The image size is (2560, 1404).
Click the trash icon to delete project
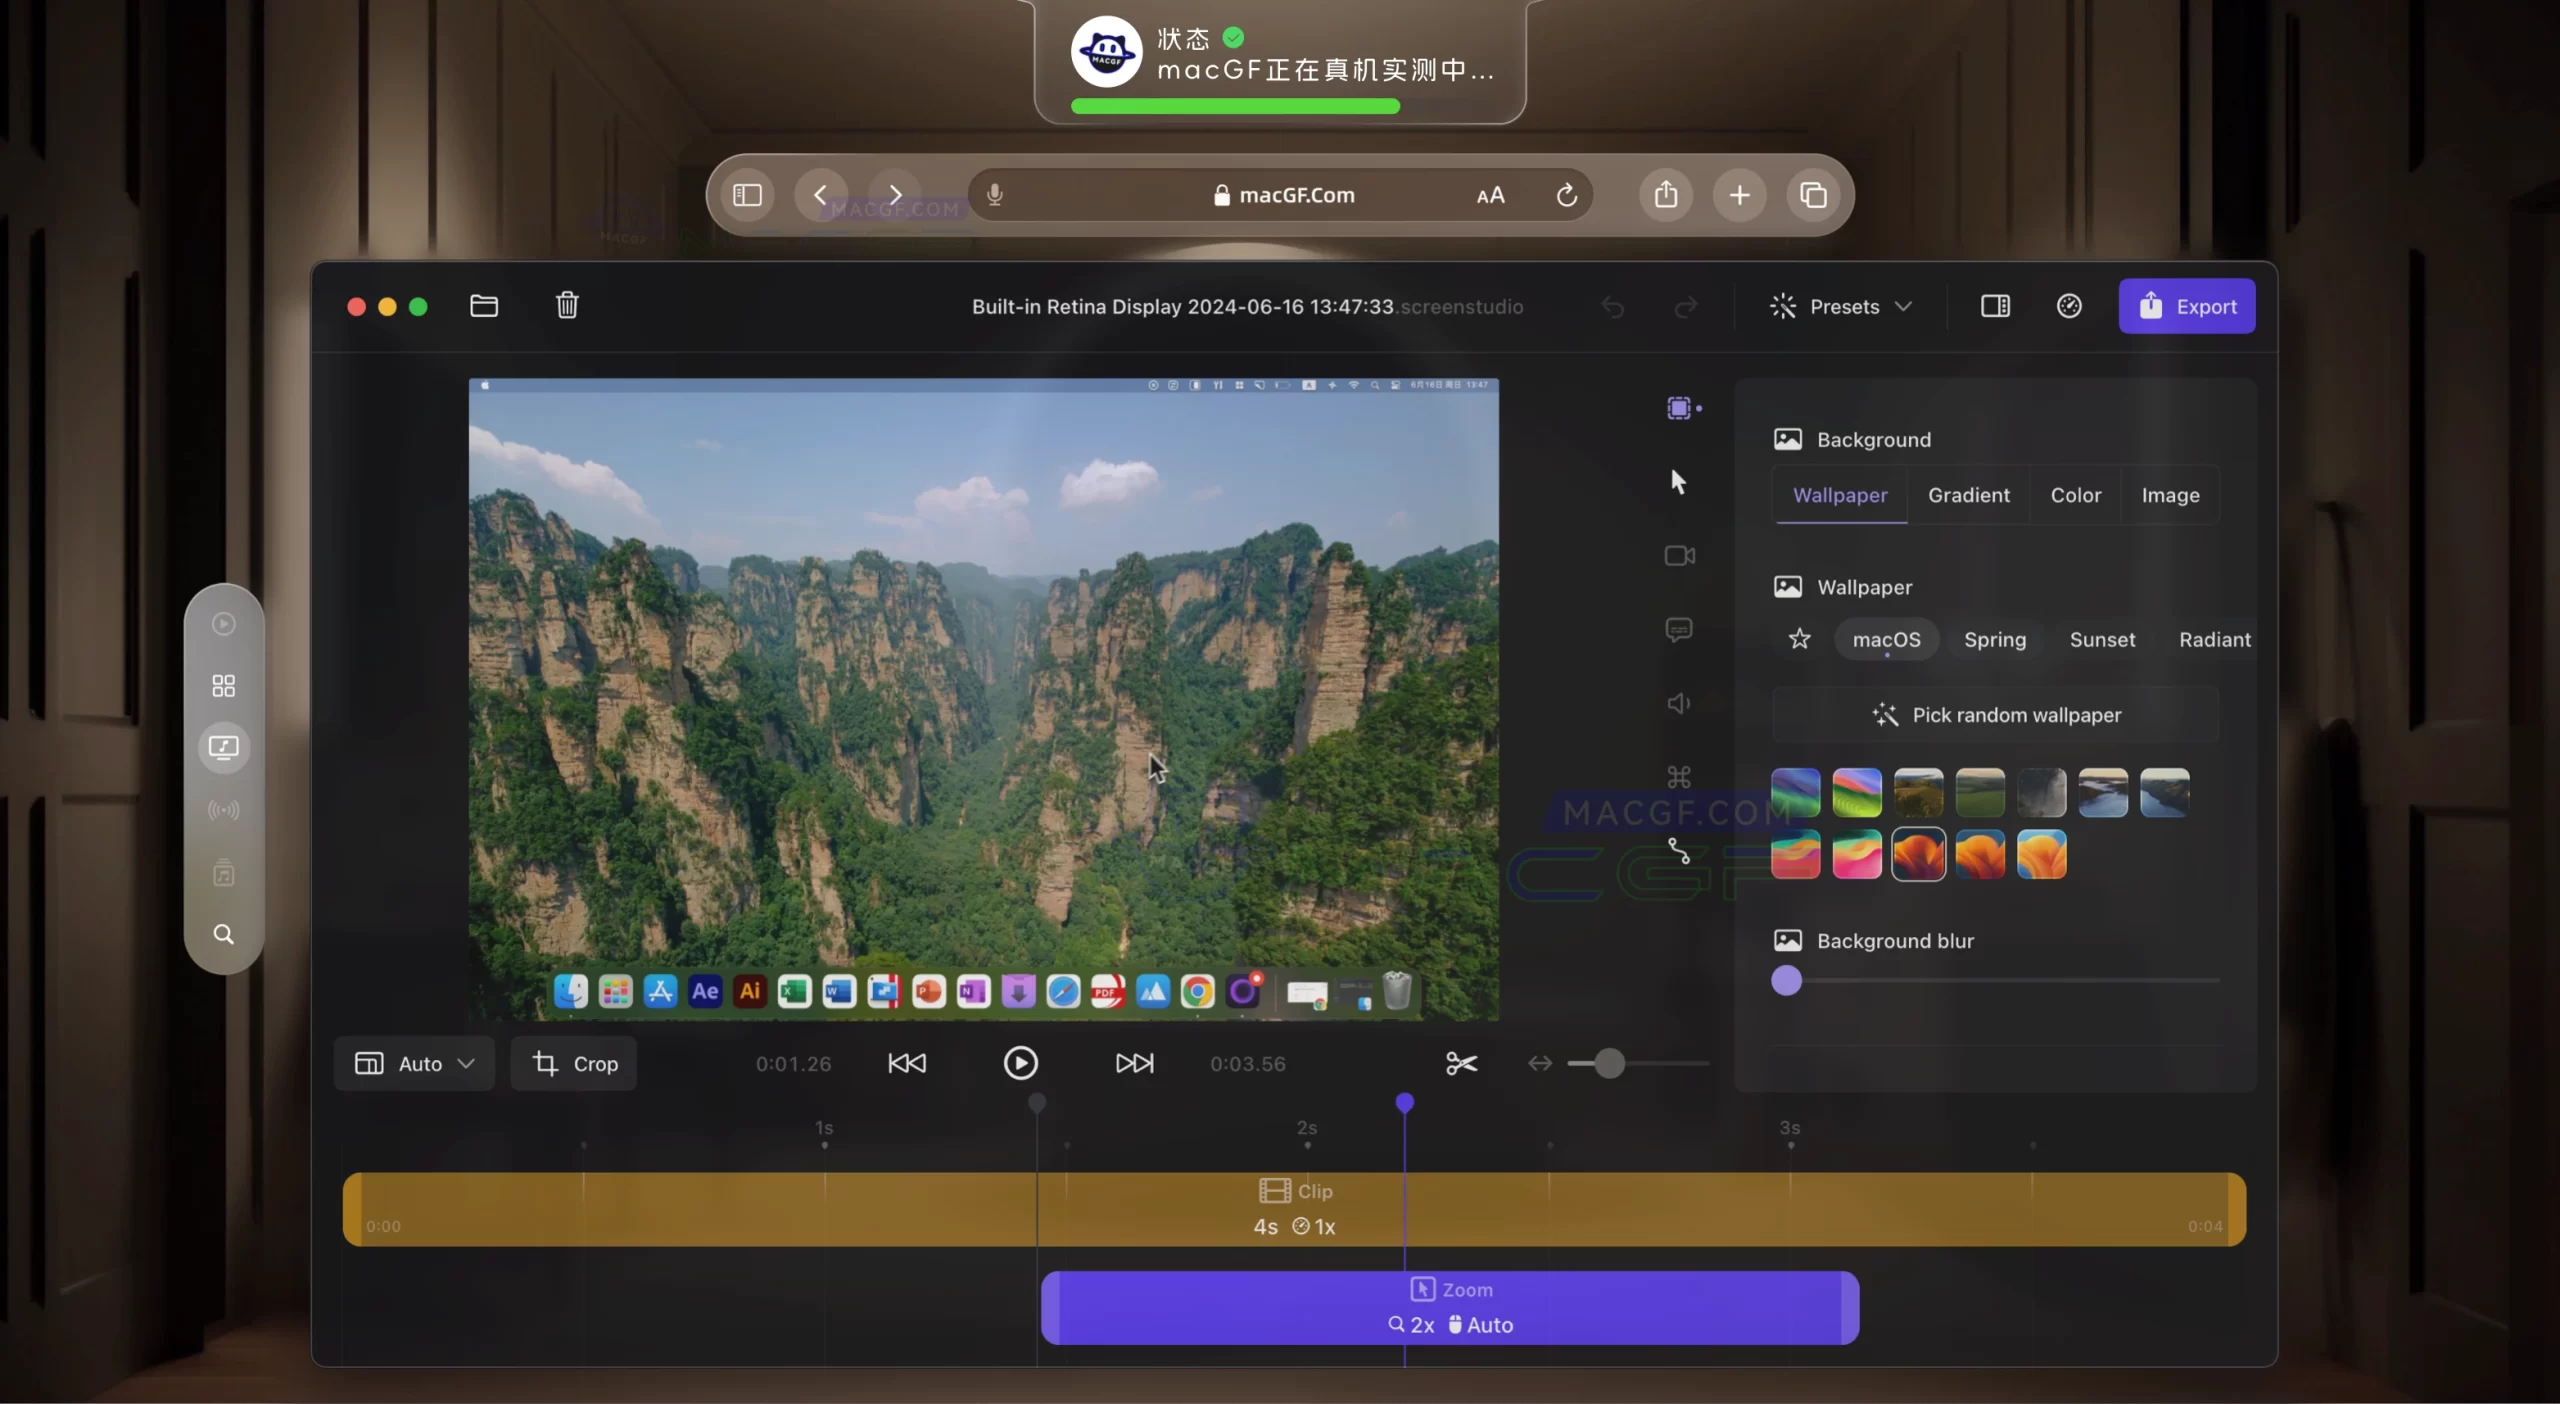pyautogui.click(x=567, y=306)
